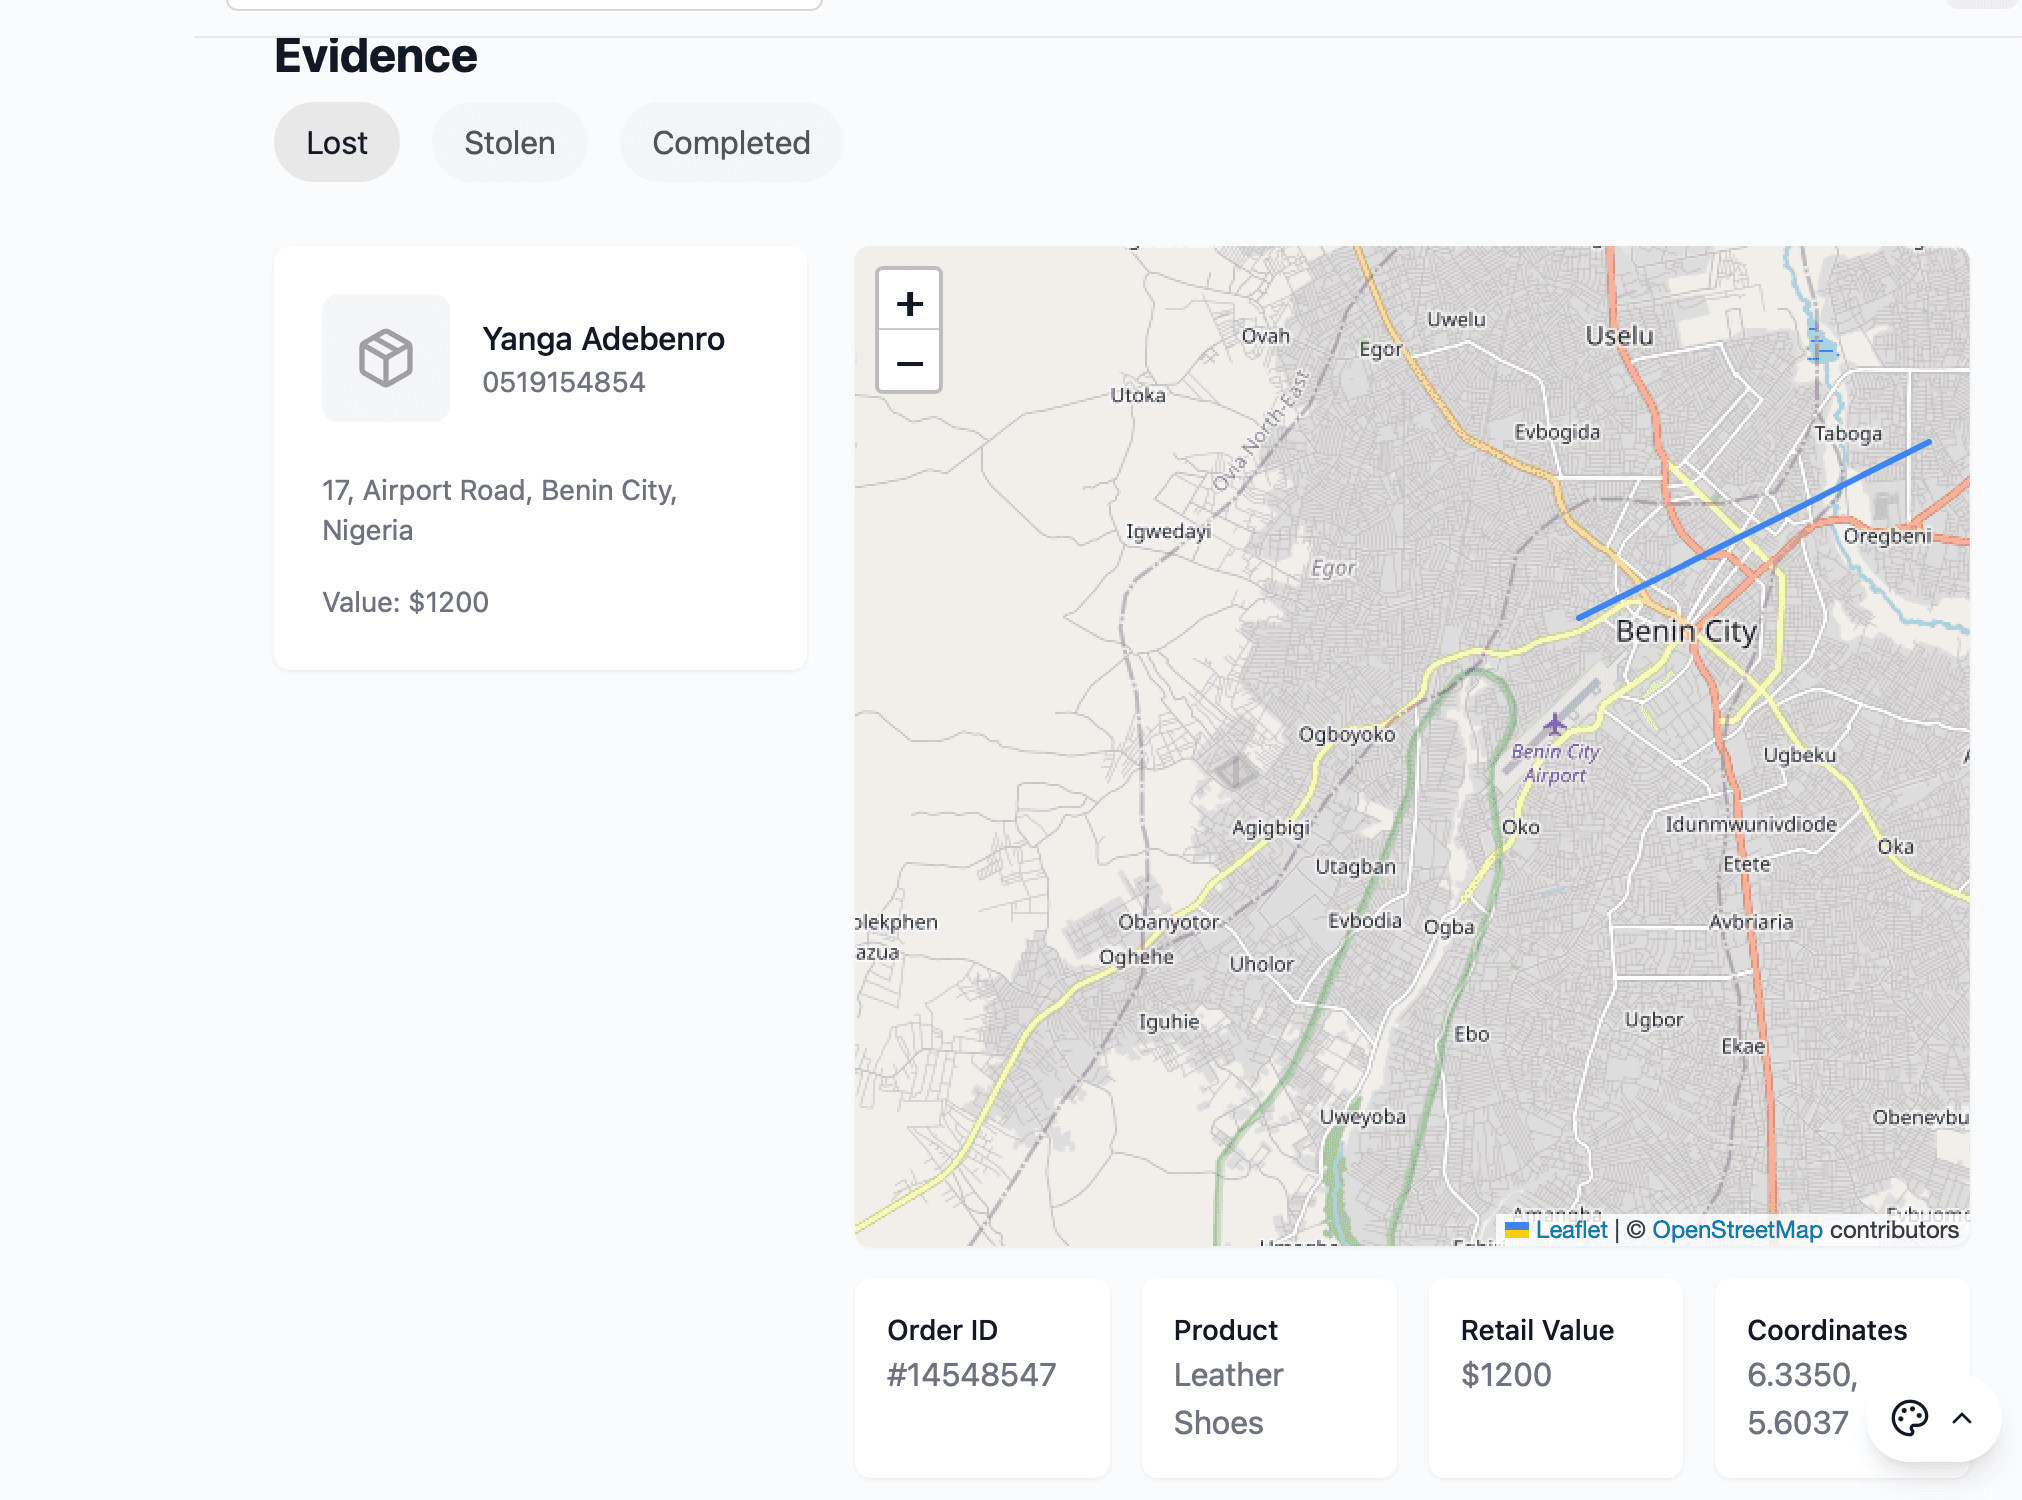The image size is (2022, 1500).
Task: Click the Product Leather Shoes card
Action: pos(1268,1377)
